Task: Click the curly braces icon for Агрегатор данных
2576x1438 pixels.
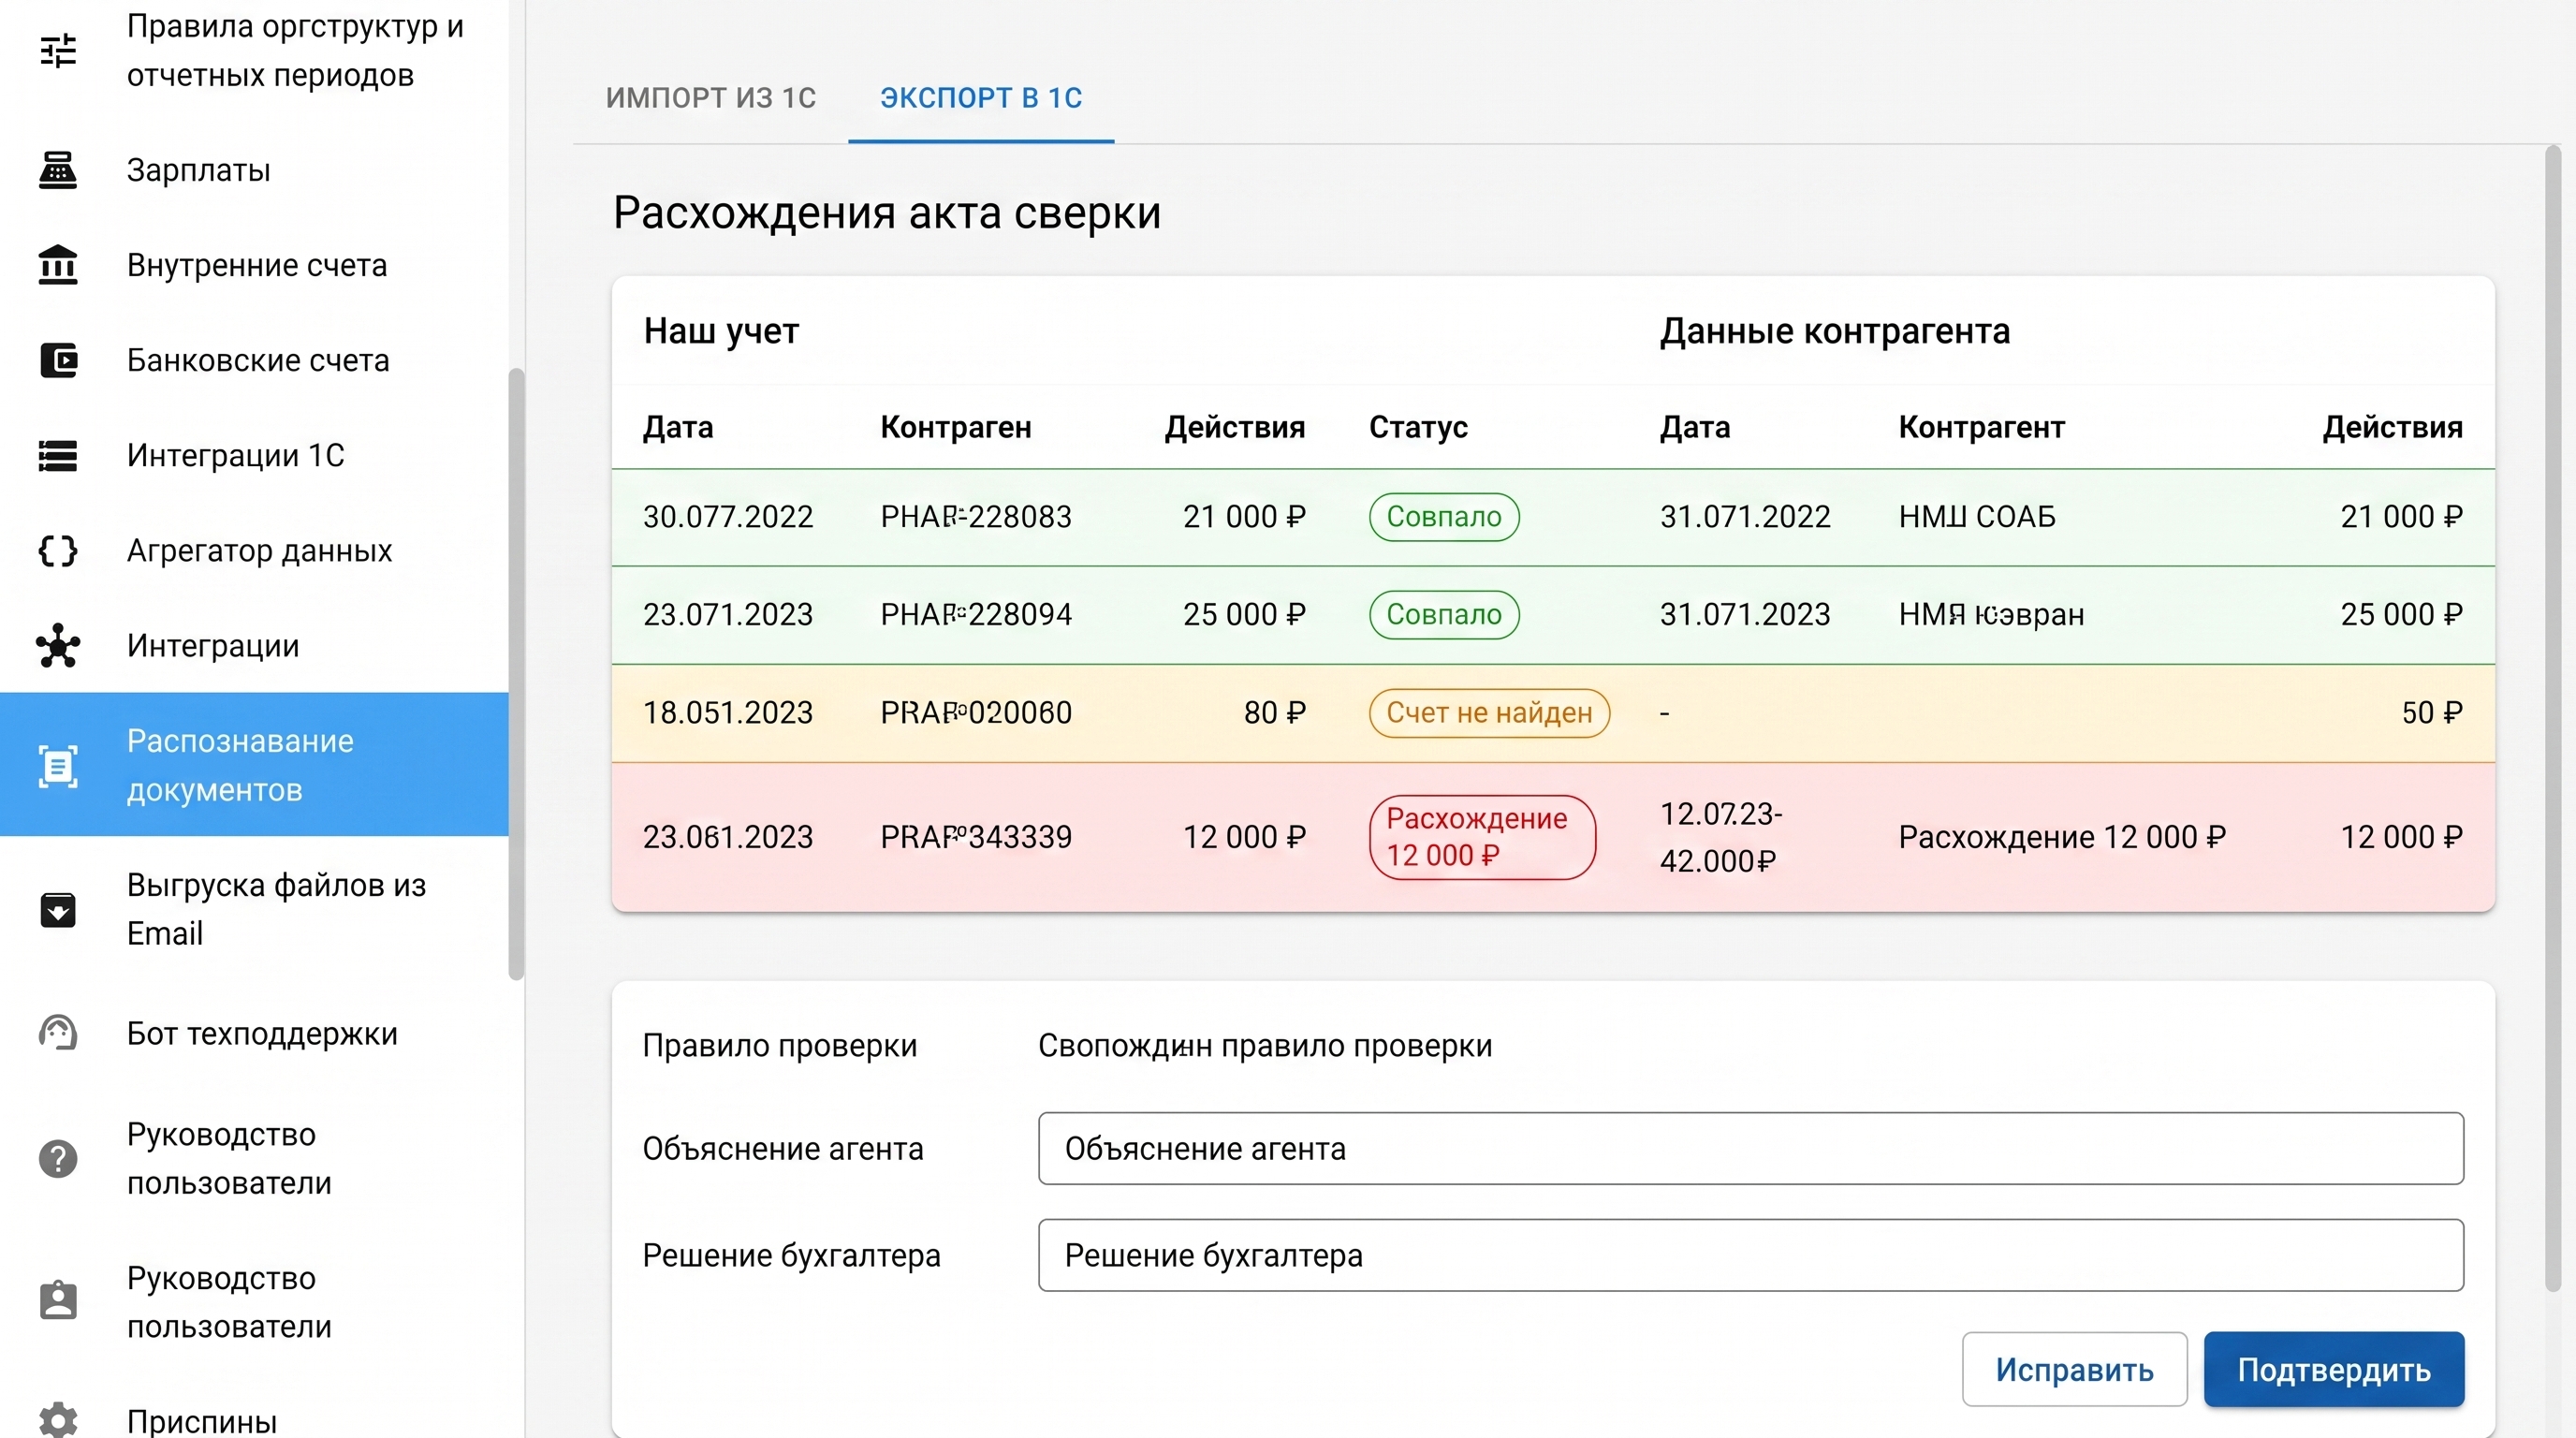Action: 58,550
